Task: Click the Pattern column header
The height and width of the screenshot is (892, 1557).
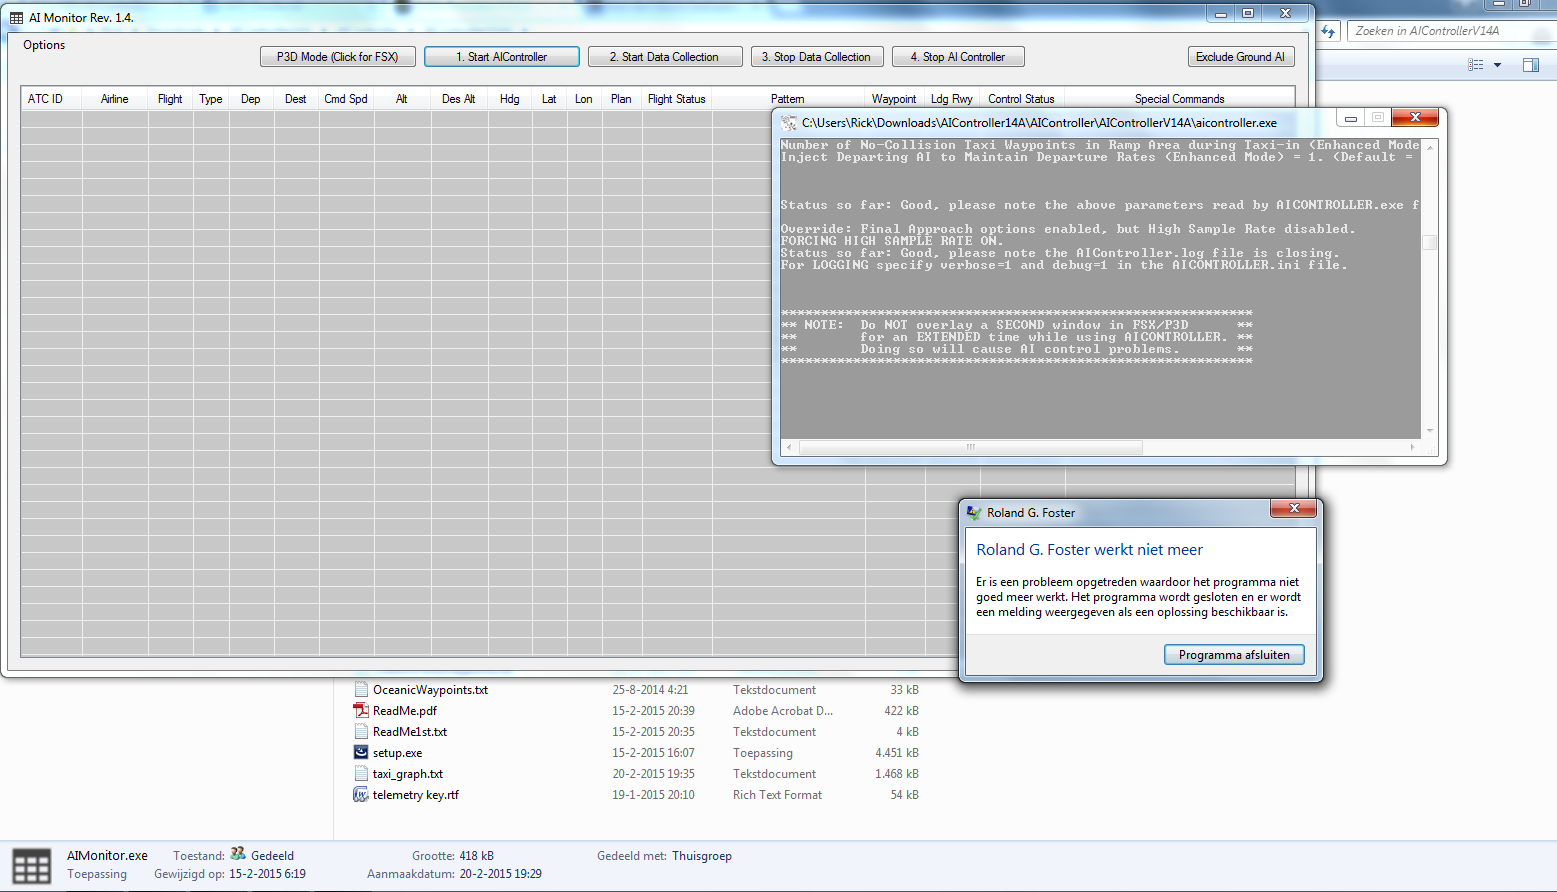Action: 788,99
